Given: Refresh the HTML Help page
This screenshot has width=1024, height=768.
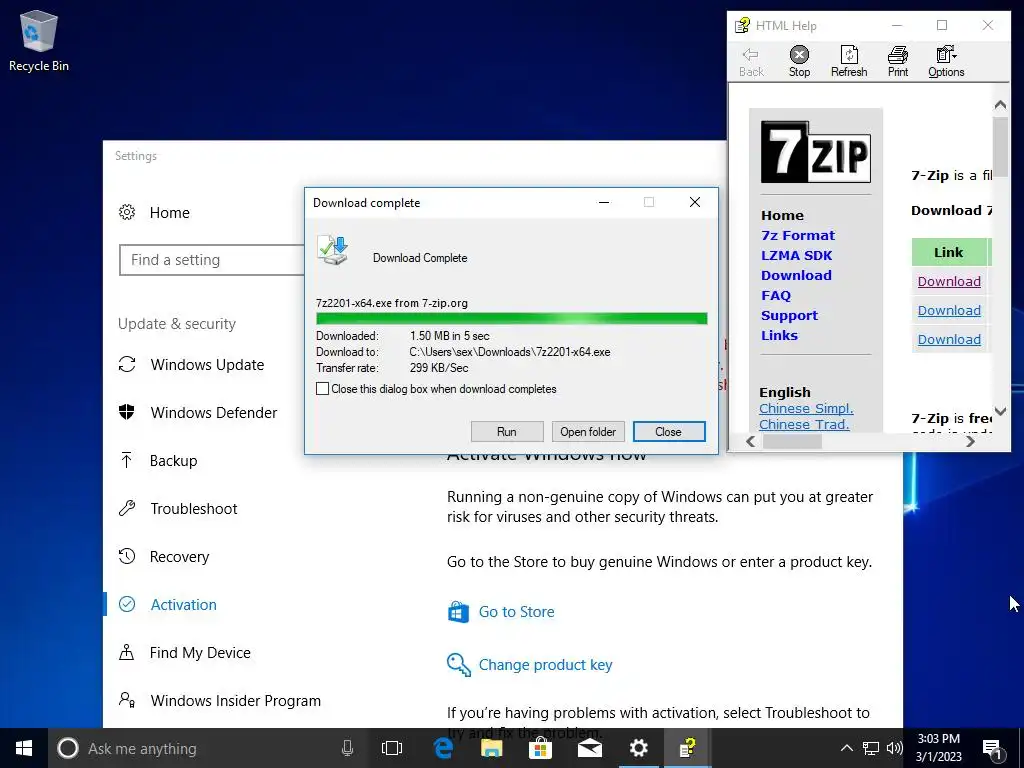Looking at the screenshot, I should click(x=849, y=61).
